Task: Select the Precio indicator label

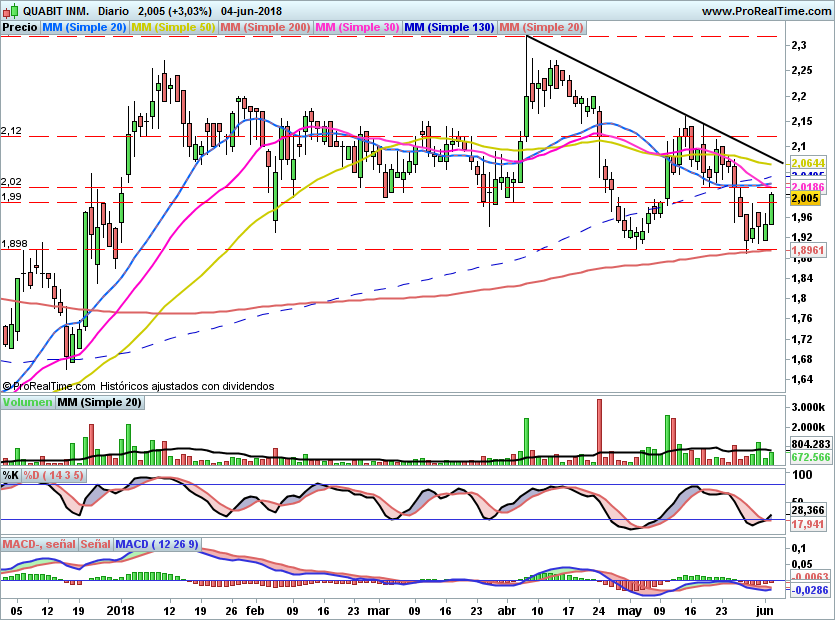Action: [x=20, y=27]
